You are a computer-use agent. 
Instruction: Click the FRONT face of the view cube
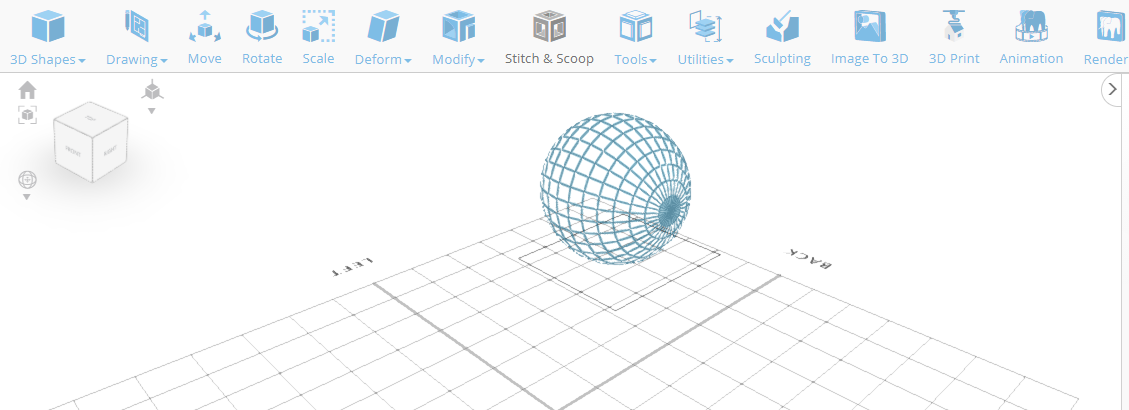coord(73,152)
